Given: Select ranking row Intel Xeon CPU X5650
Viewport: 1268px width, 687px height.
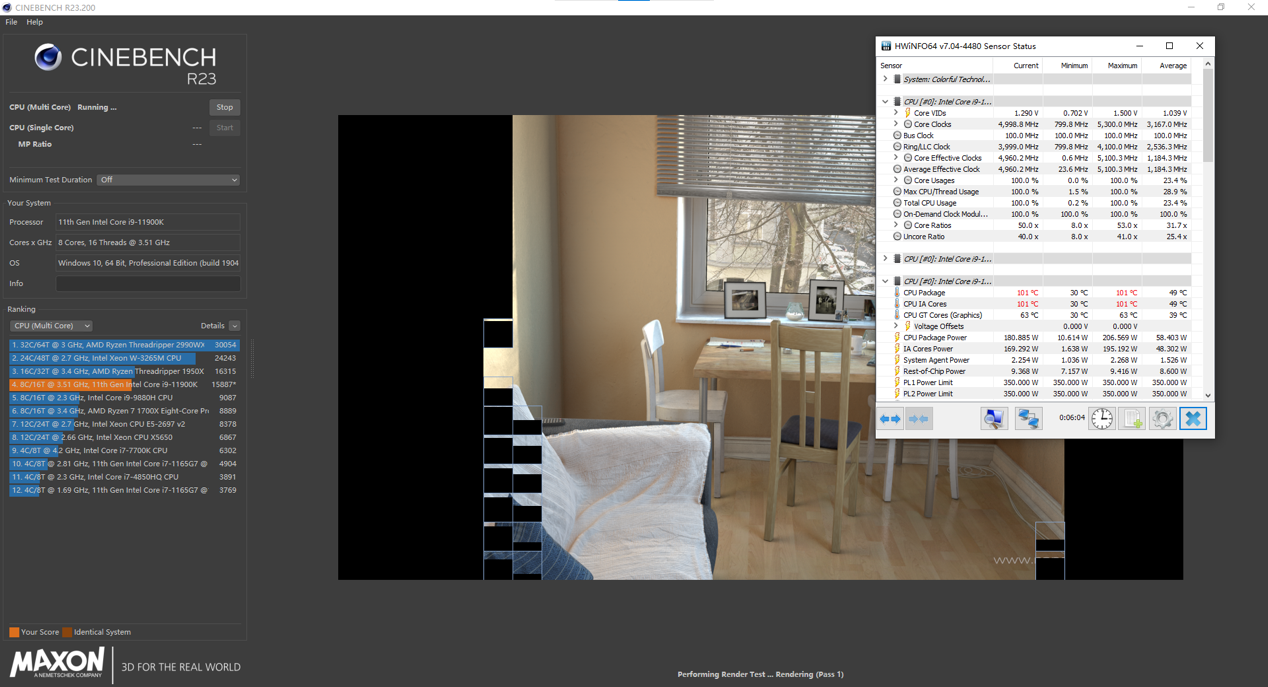Looking at the screenshot, I should pos(124,437).
